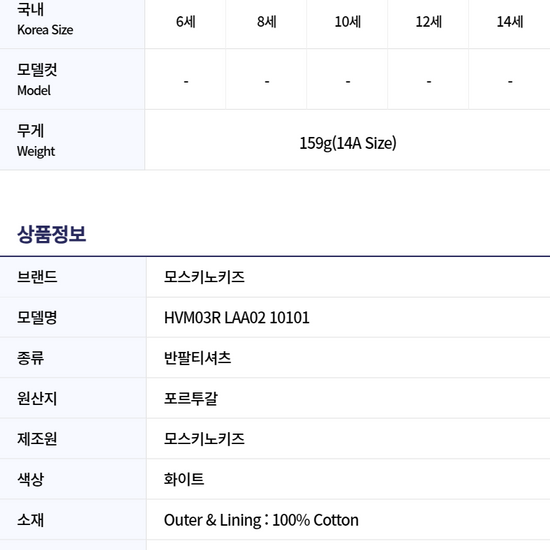The height and width of the screenshot is (550, 550).
Task: Click the brand value 모스키노키즈
Action: pos(204,277)
